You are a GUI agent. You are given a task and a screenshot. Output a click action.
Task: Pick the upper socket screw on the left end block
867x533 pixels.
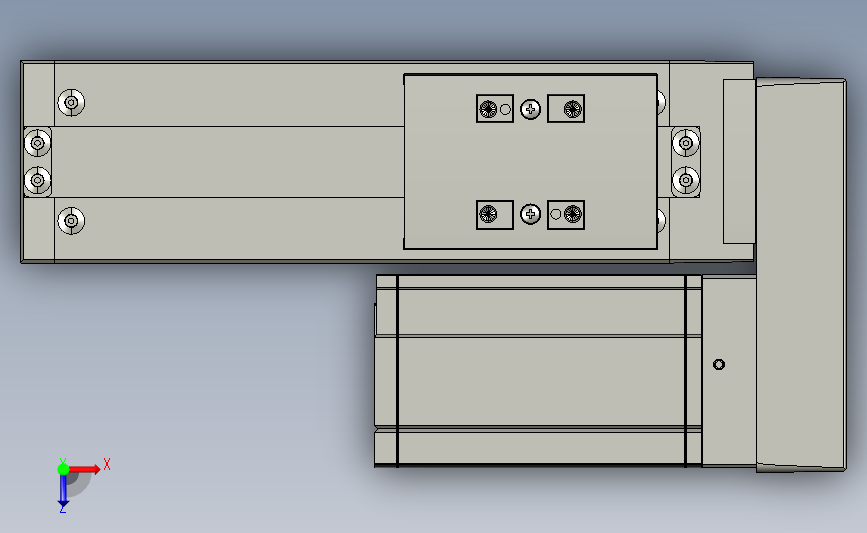38,143
